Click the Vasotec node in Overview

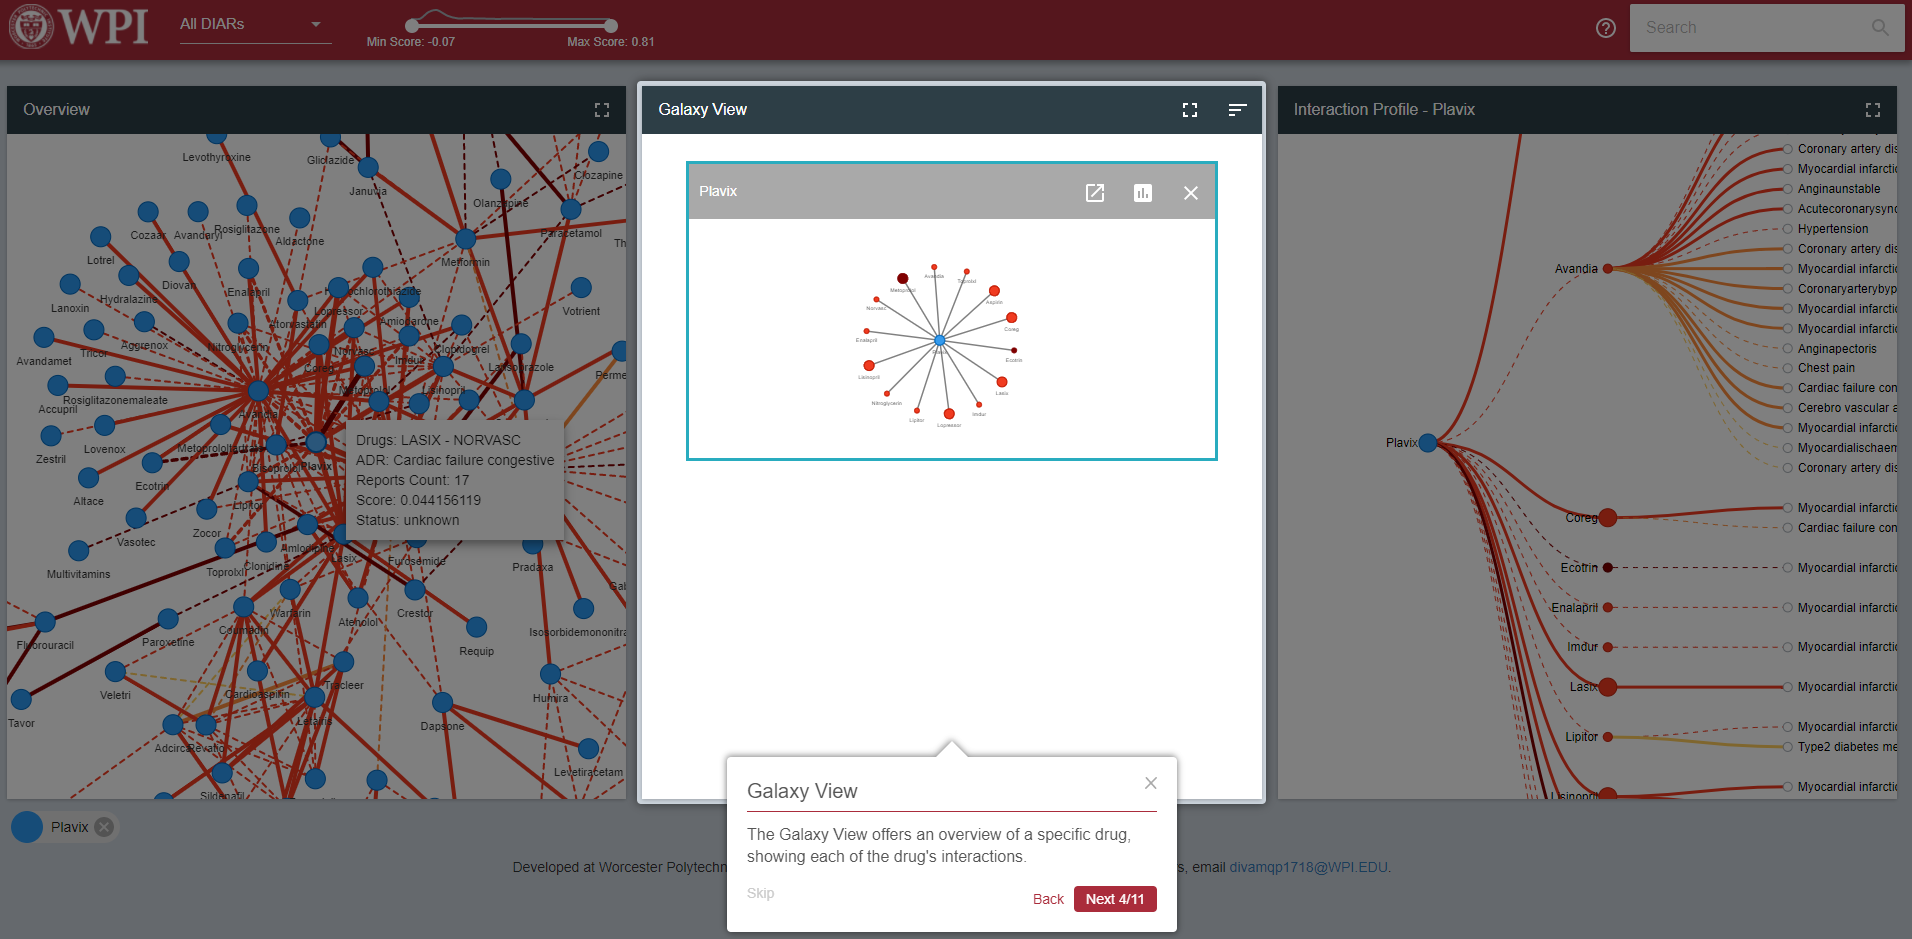137,518
